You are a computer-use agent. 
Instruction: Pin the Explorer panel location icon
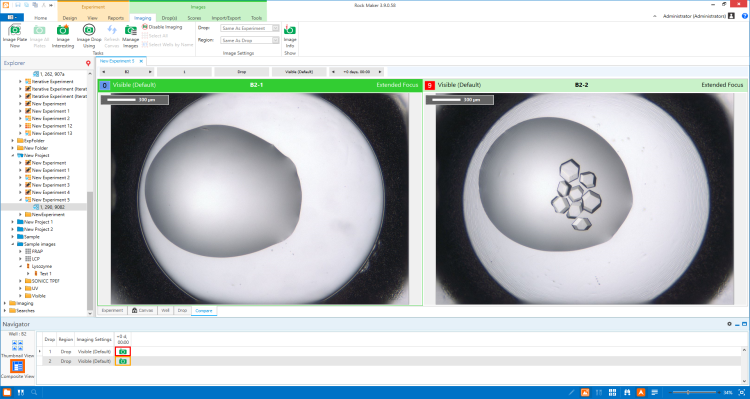[88, 63]
